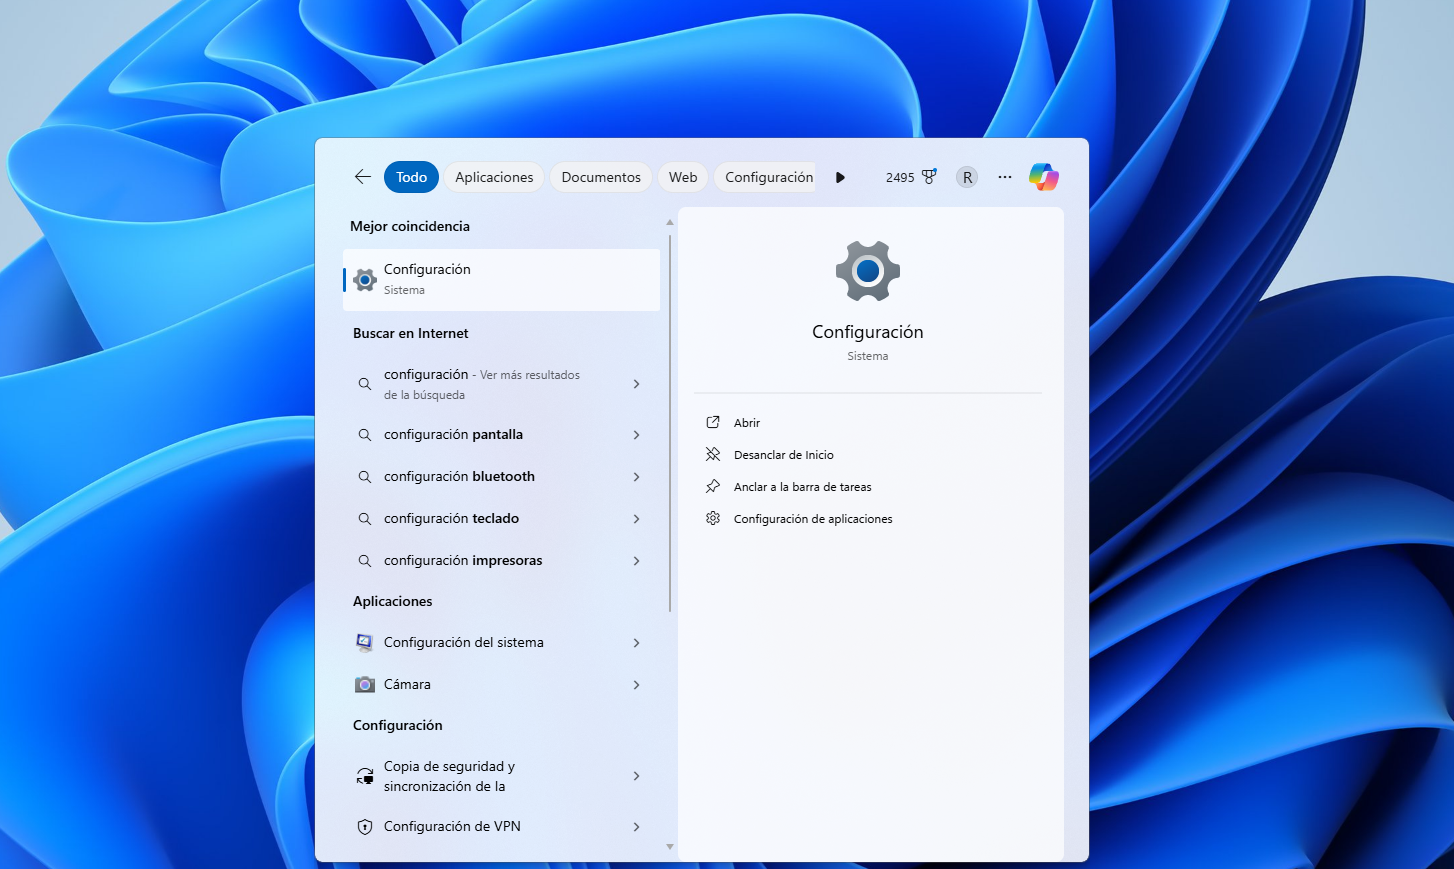The width and height of the screenshot is (1454, 869).
Task: Expand the configuración bluetooth suggestion chevron
Action: click(x=636, y=477)
